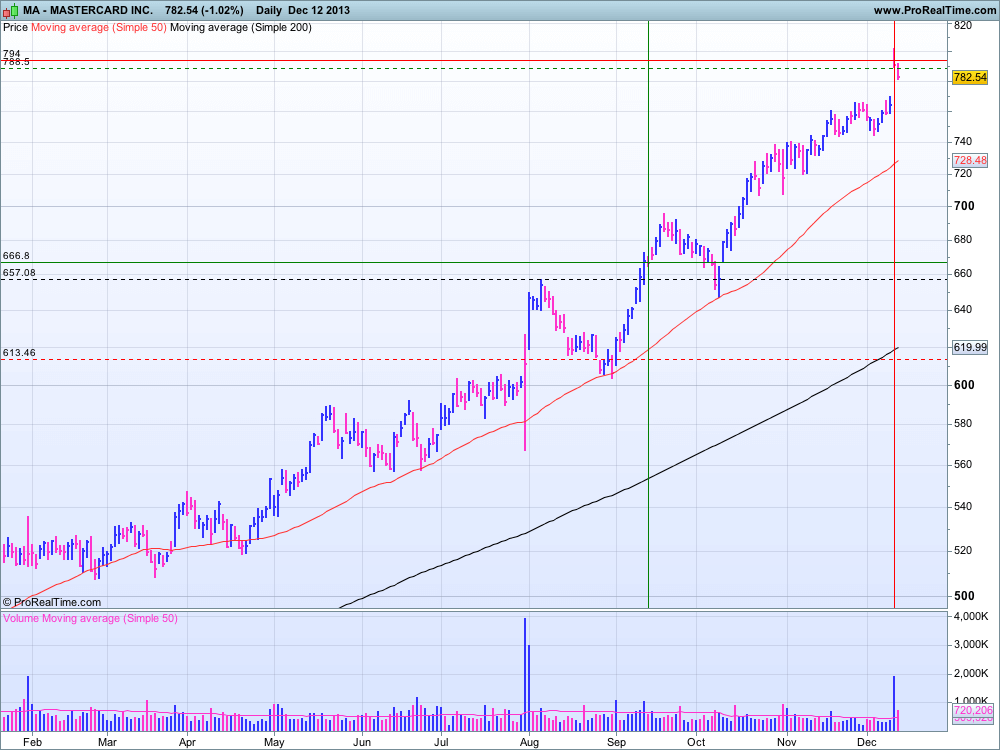The width and height of the screenshot is (1000, 750).
Task: Click the © ProRealTime.com copyright text
Action: [52, 602]
